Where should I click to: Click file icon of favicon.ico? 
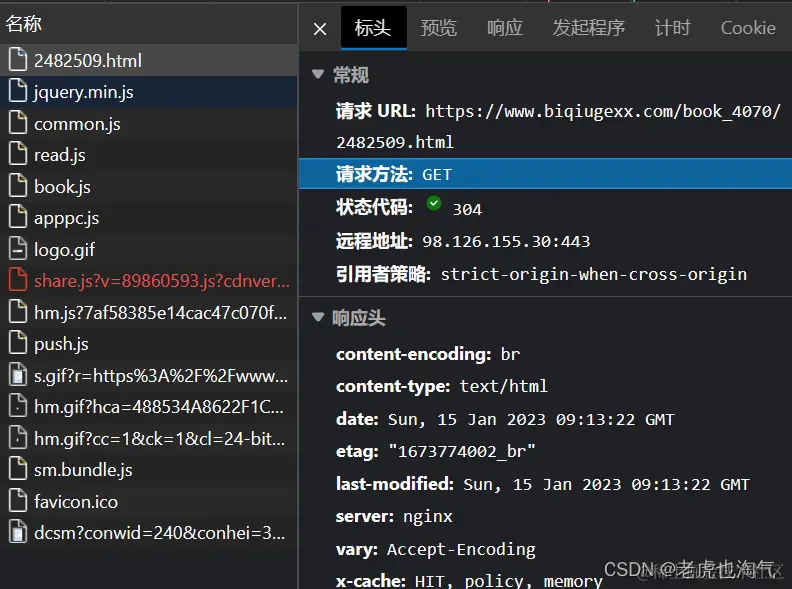point(18,501)
